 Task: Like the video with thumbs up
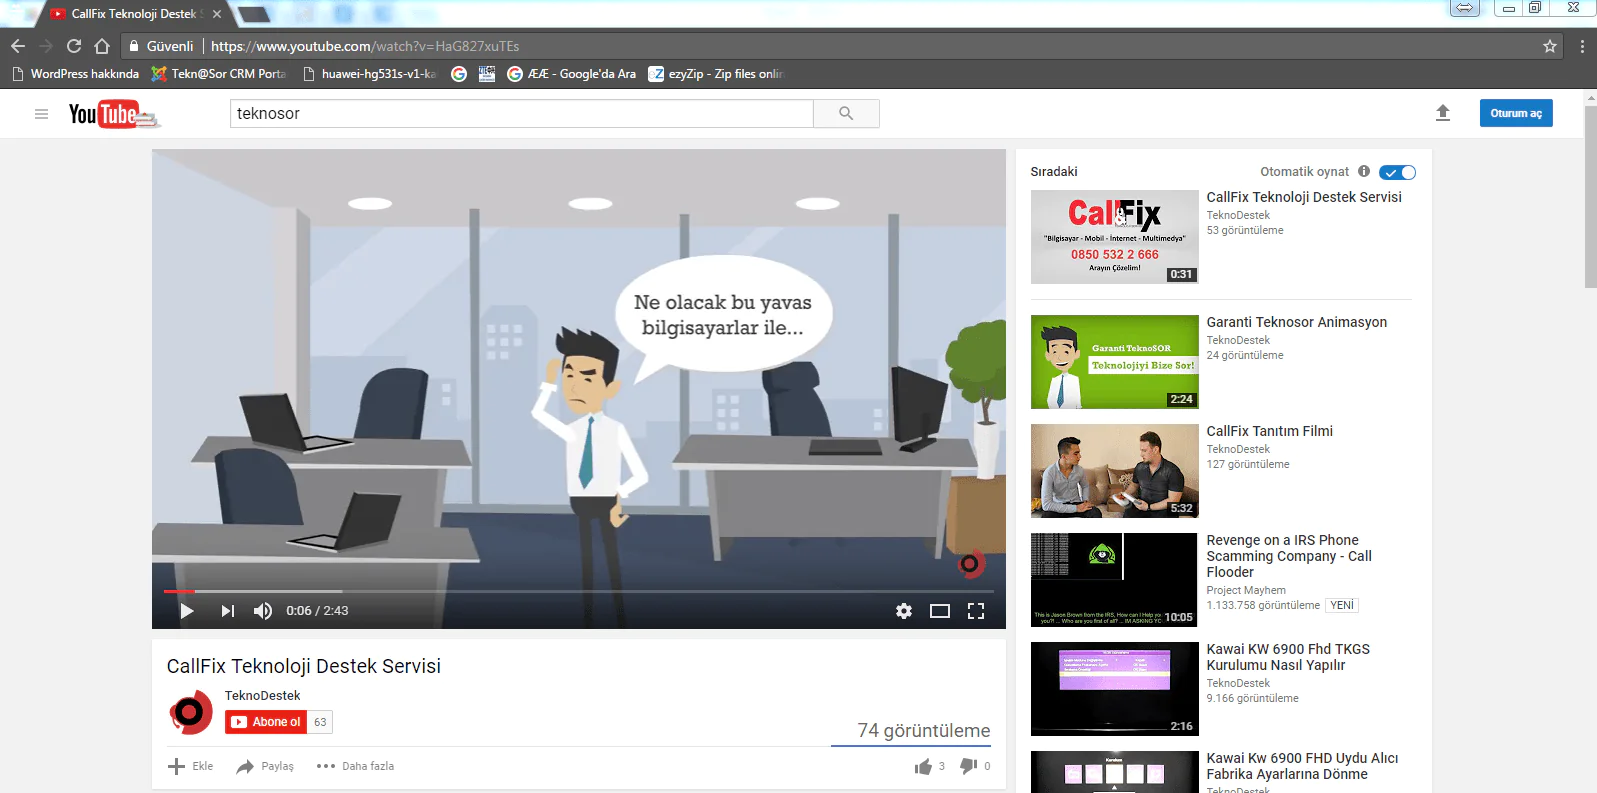coord(923,766)
